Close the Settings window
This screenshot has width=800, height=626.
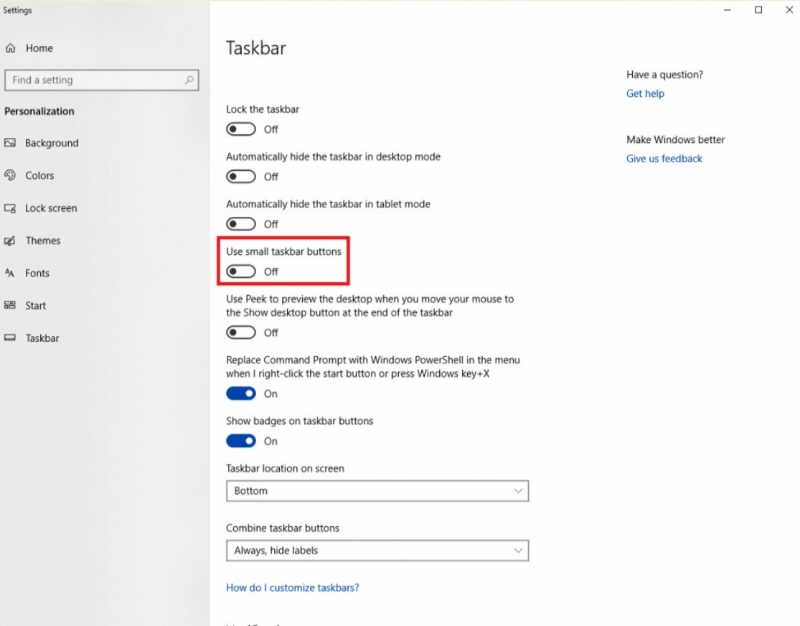click(789, 10)
